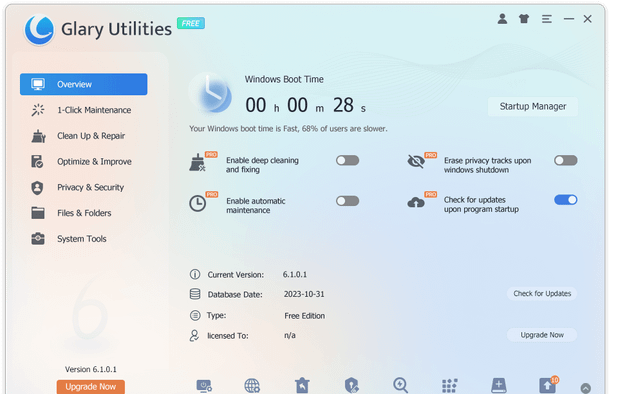This screenshot has width=618, height=394.
Task: Collapse the bottom dock chevron
Action: coord(586,388)
